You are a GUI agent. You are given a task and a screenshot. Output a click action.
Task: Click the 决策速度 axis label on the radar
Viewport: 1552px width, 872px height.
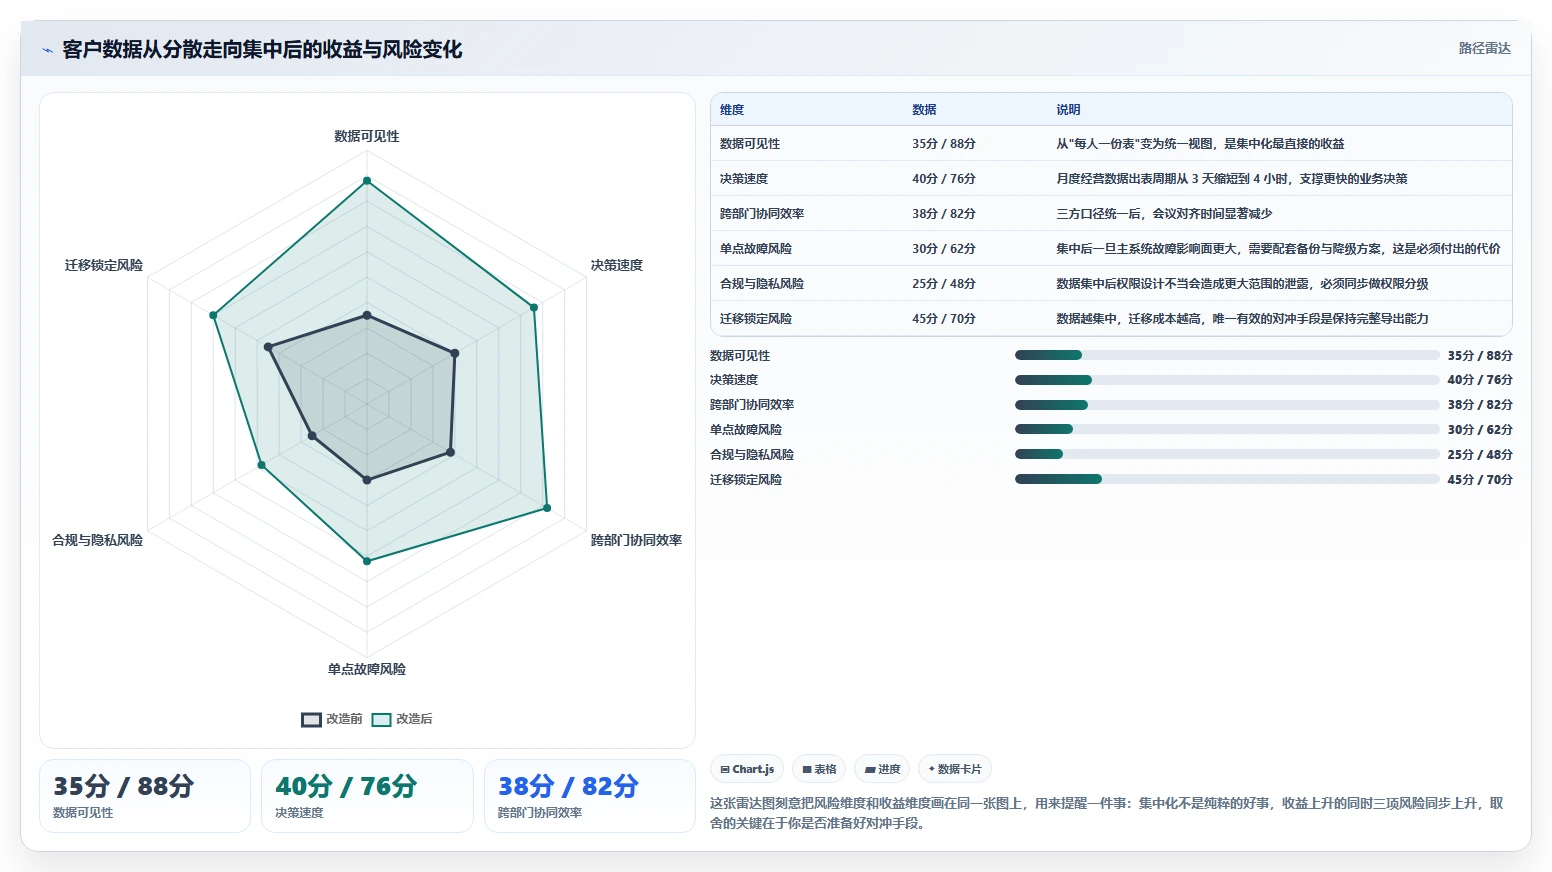coord(617,265)
